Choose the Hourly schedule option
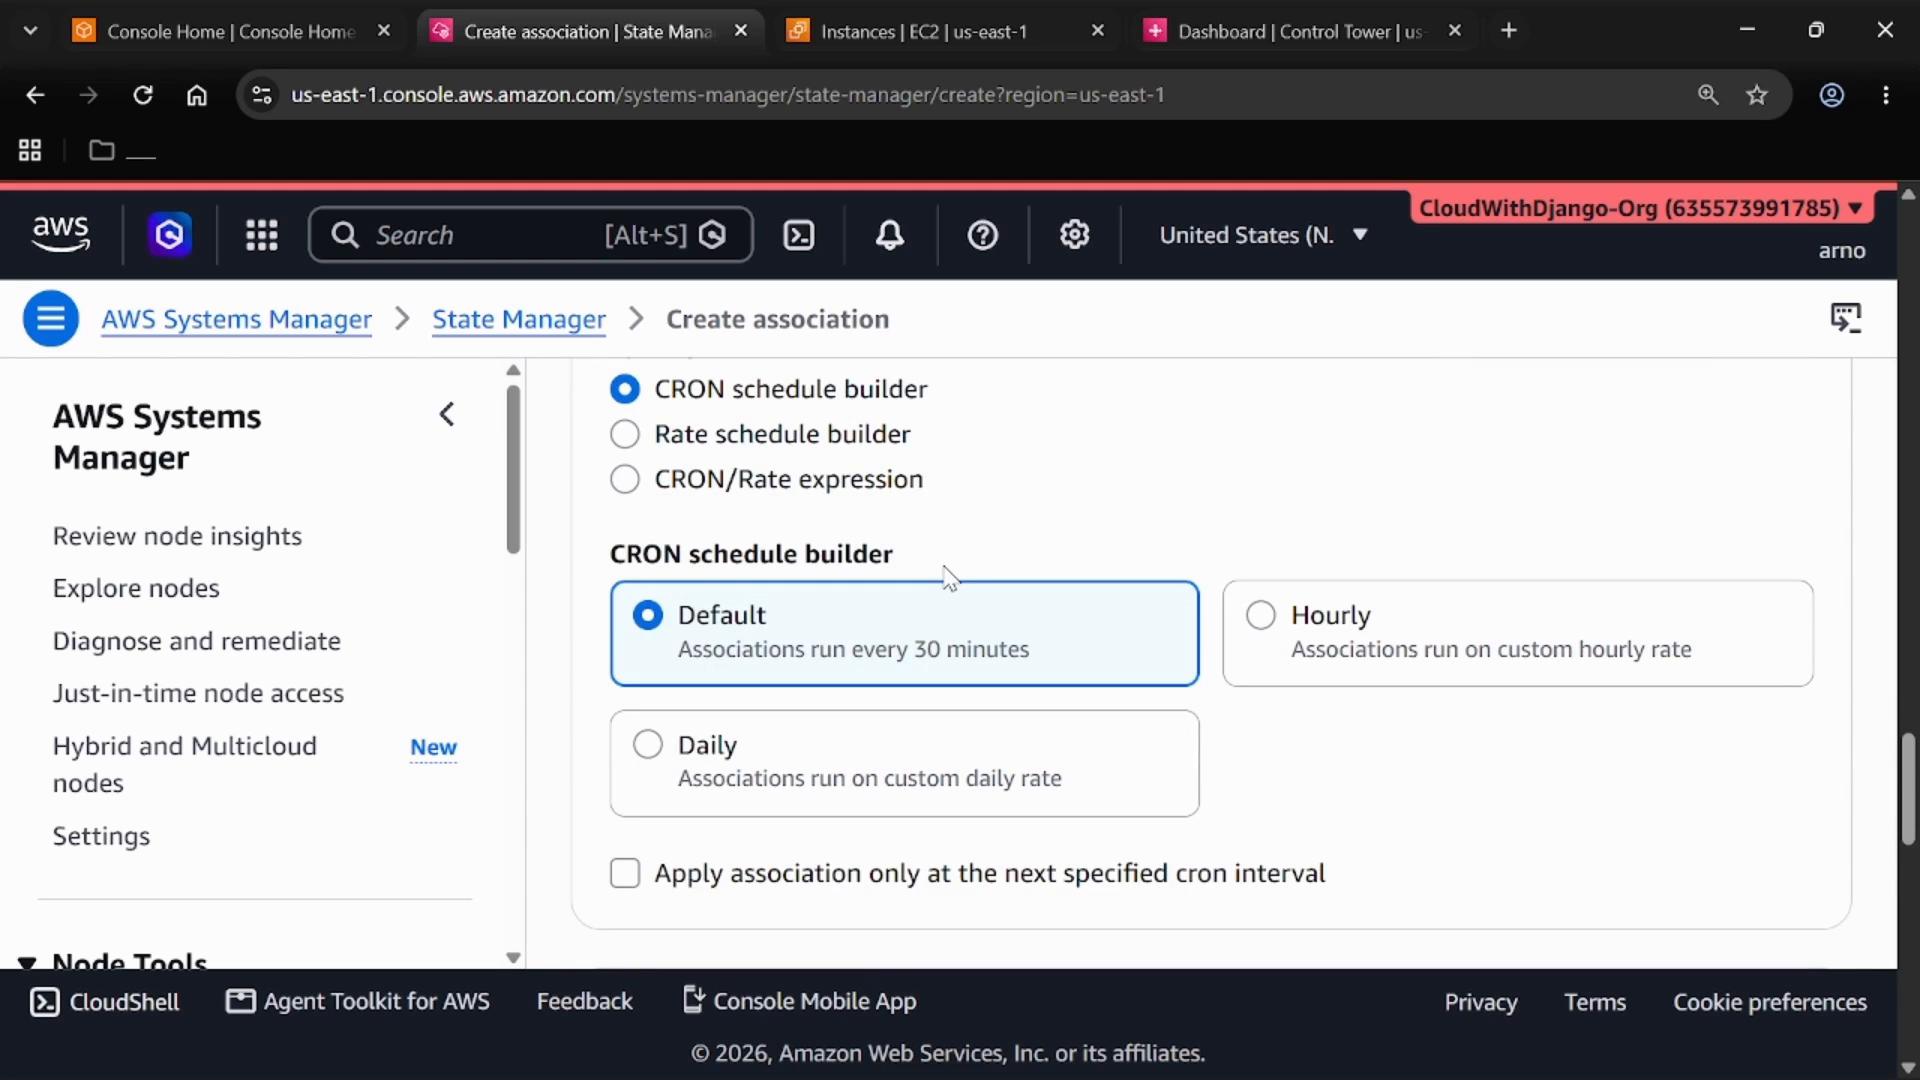 point(1517,633)
